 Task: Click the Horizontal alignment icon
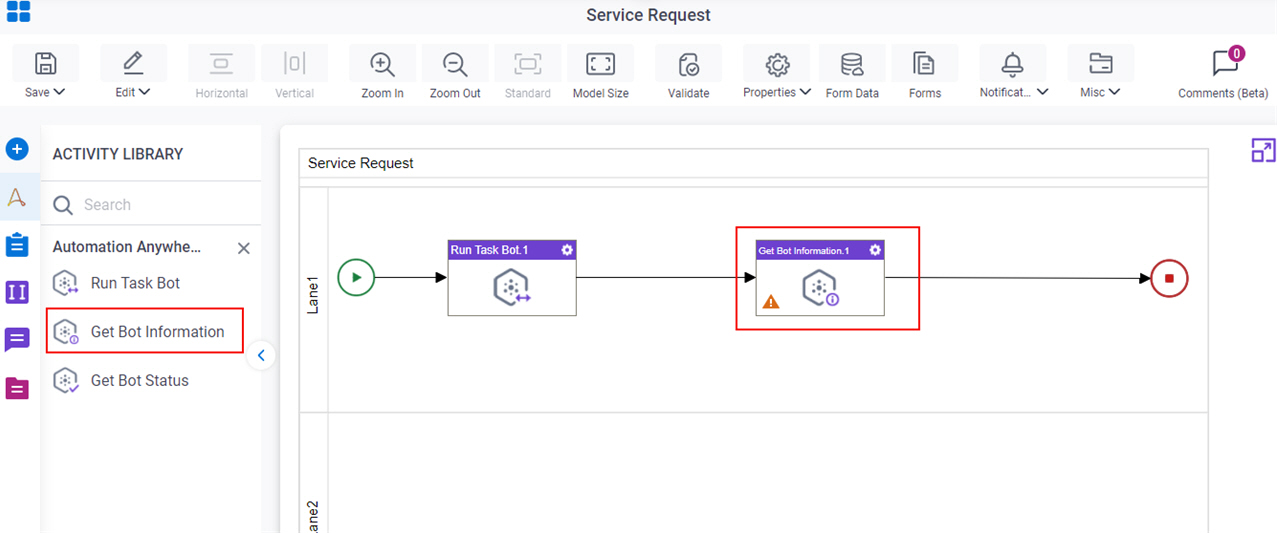pos(222,64)
